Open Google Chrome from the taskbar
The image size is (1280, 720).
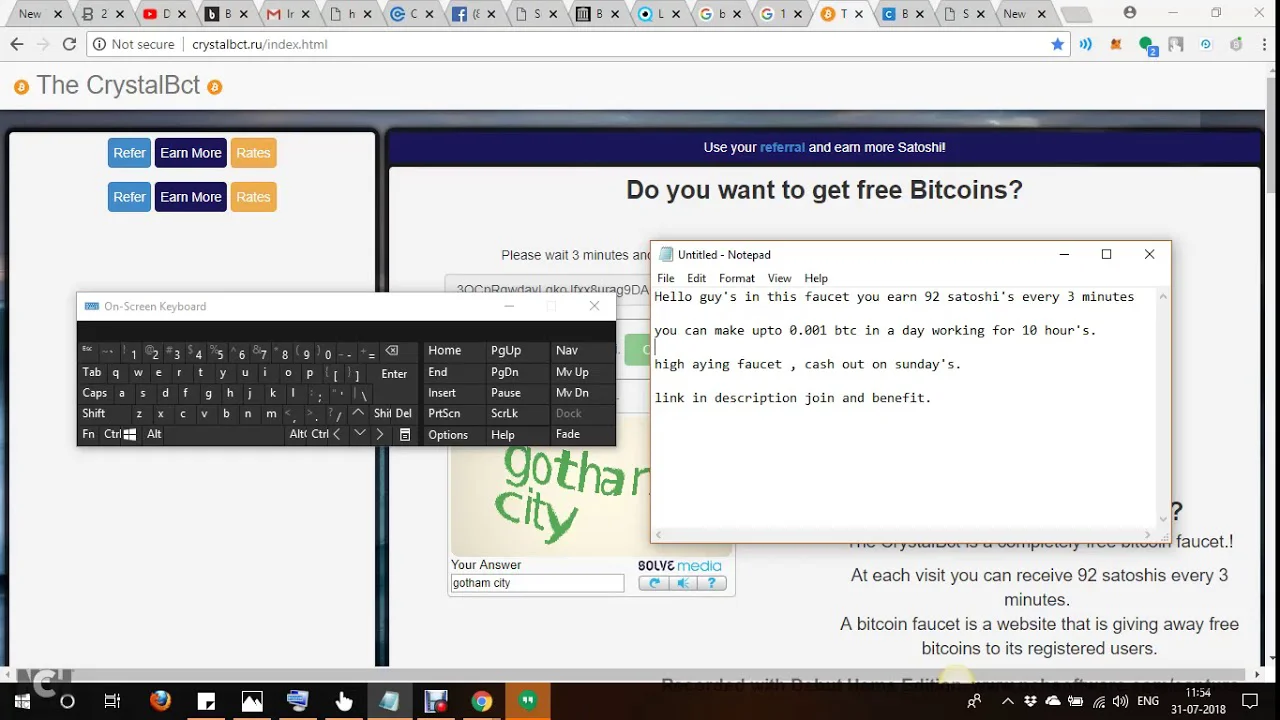[x=482, y=702]
